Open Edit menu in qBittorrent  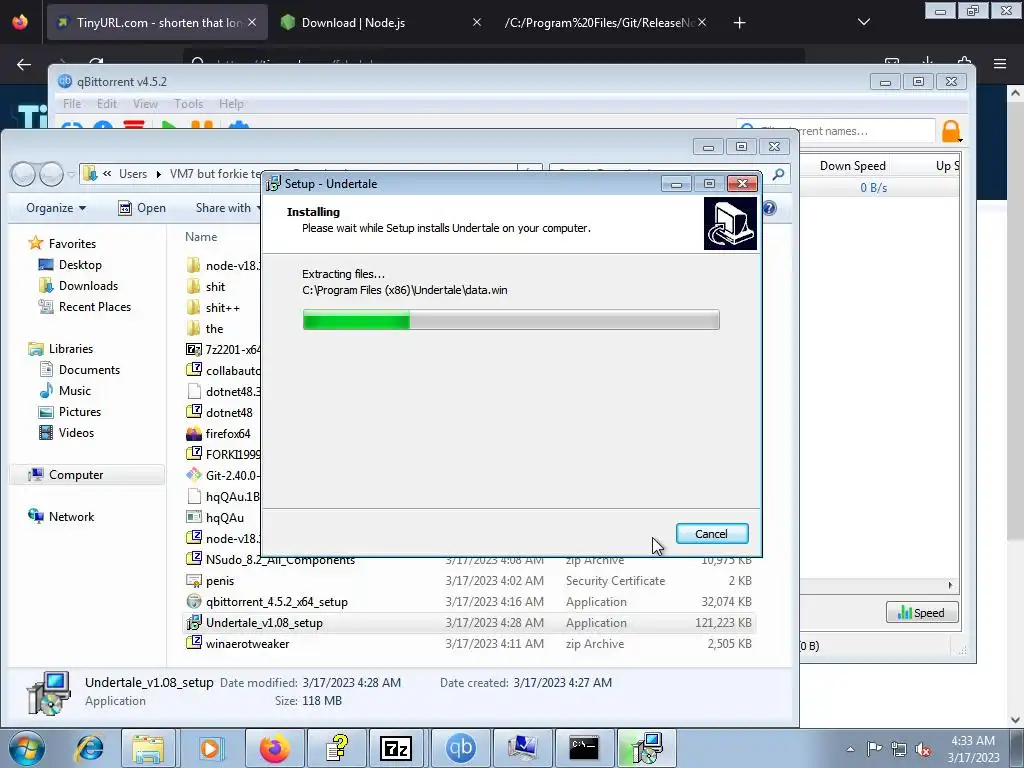(x=106, y=103)
